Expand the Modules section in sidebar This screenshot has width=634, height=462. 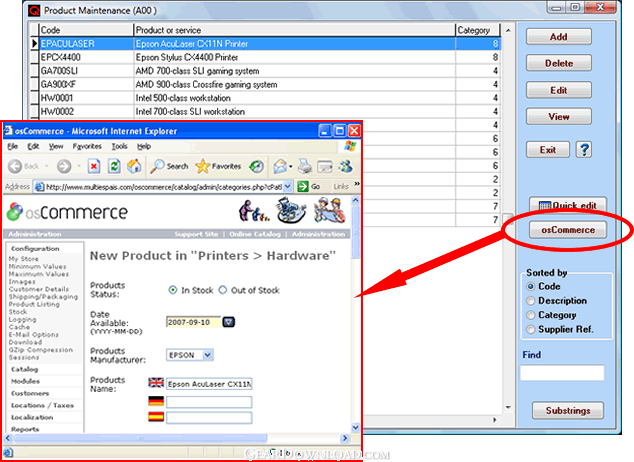25,381
